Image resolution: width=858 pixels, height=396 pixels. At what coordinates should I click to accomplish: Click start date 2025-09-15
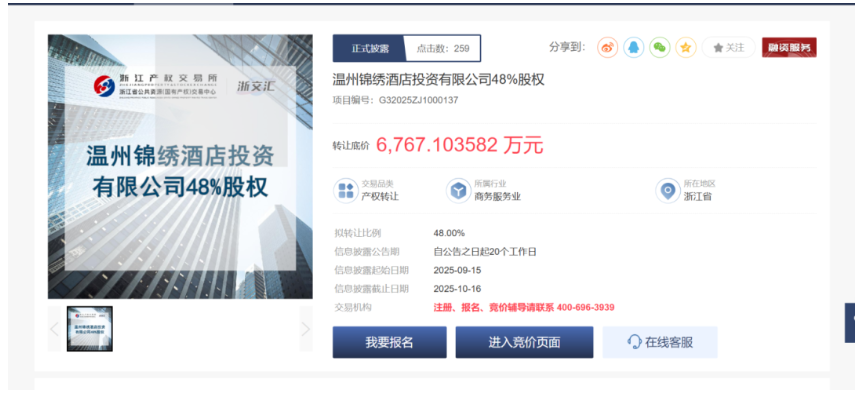click(457, 270)
